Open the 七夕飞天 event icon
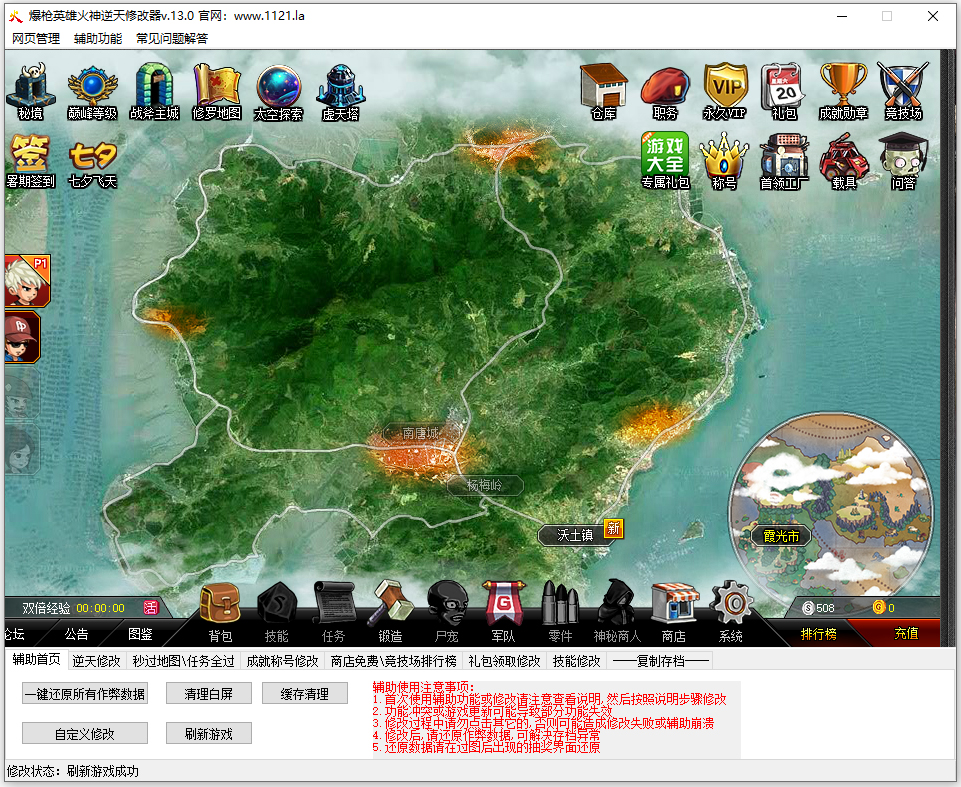Screen dimensions: 961x787 click(x=93, y=164)
